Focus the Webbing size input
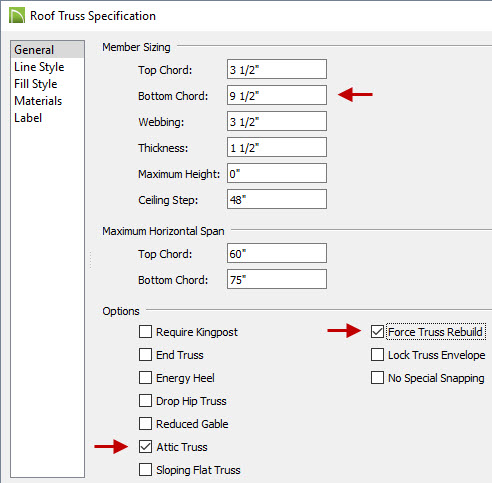 [x=277, y=121]
